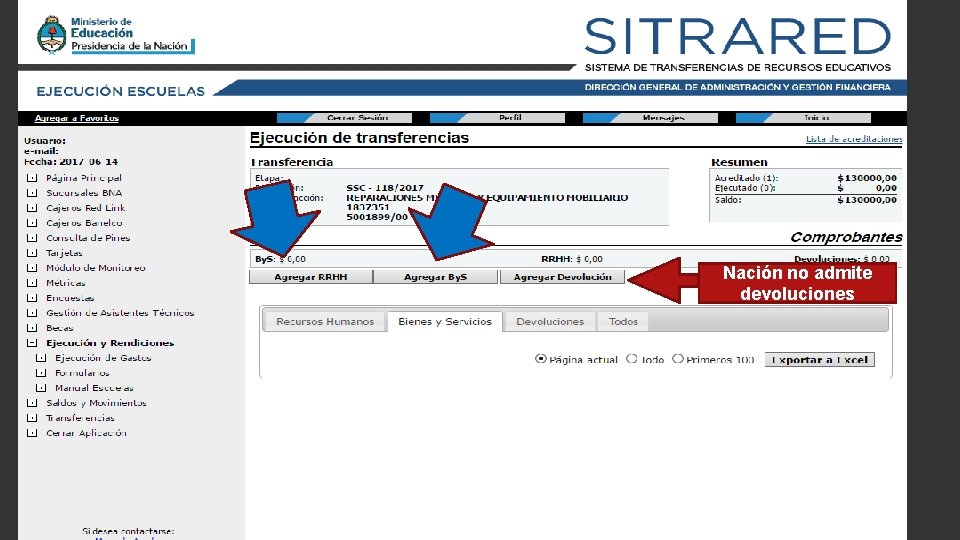Select Ejecución y Rendiciones section
960x540 pixels.
pyautogui.click(x=110, y=343)
